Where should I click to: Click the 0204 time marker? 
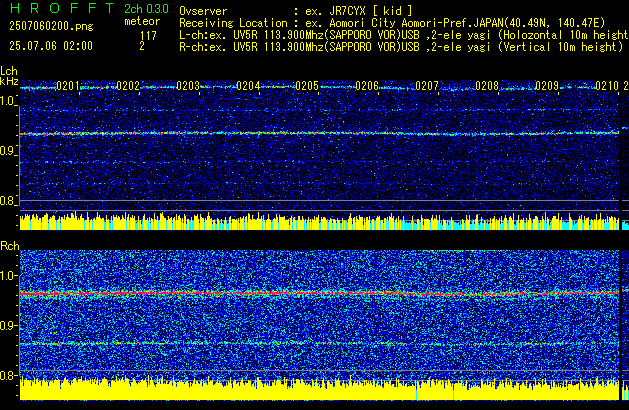coord(248,86)
